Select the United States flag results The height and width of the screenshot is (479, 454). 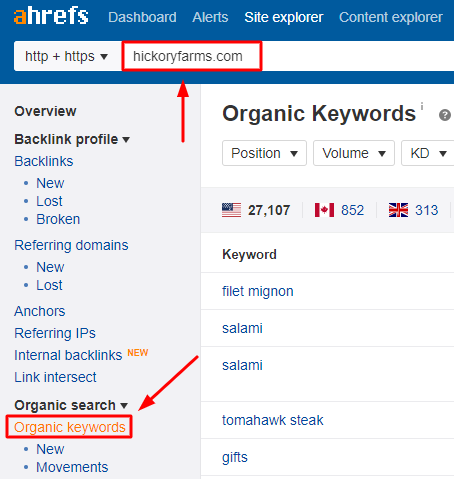[256, 210]
